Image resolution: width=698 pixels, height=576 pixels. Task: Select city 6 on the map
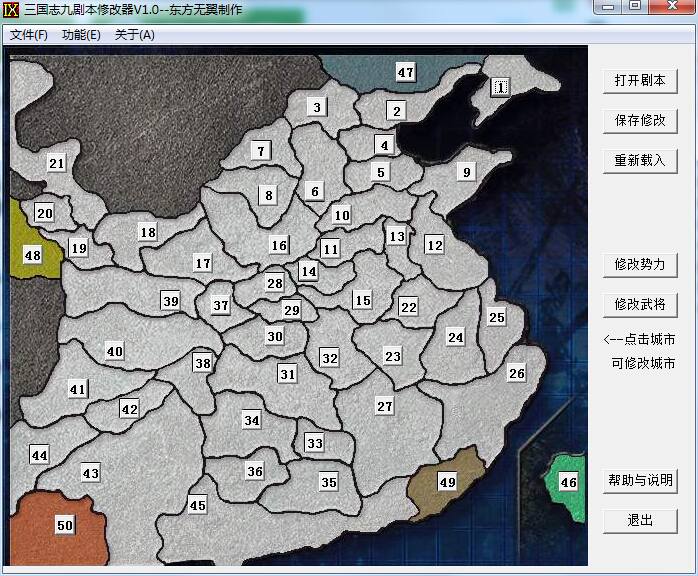click(315, 191)
